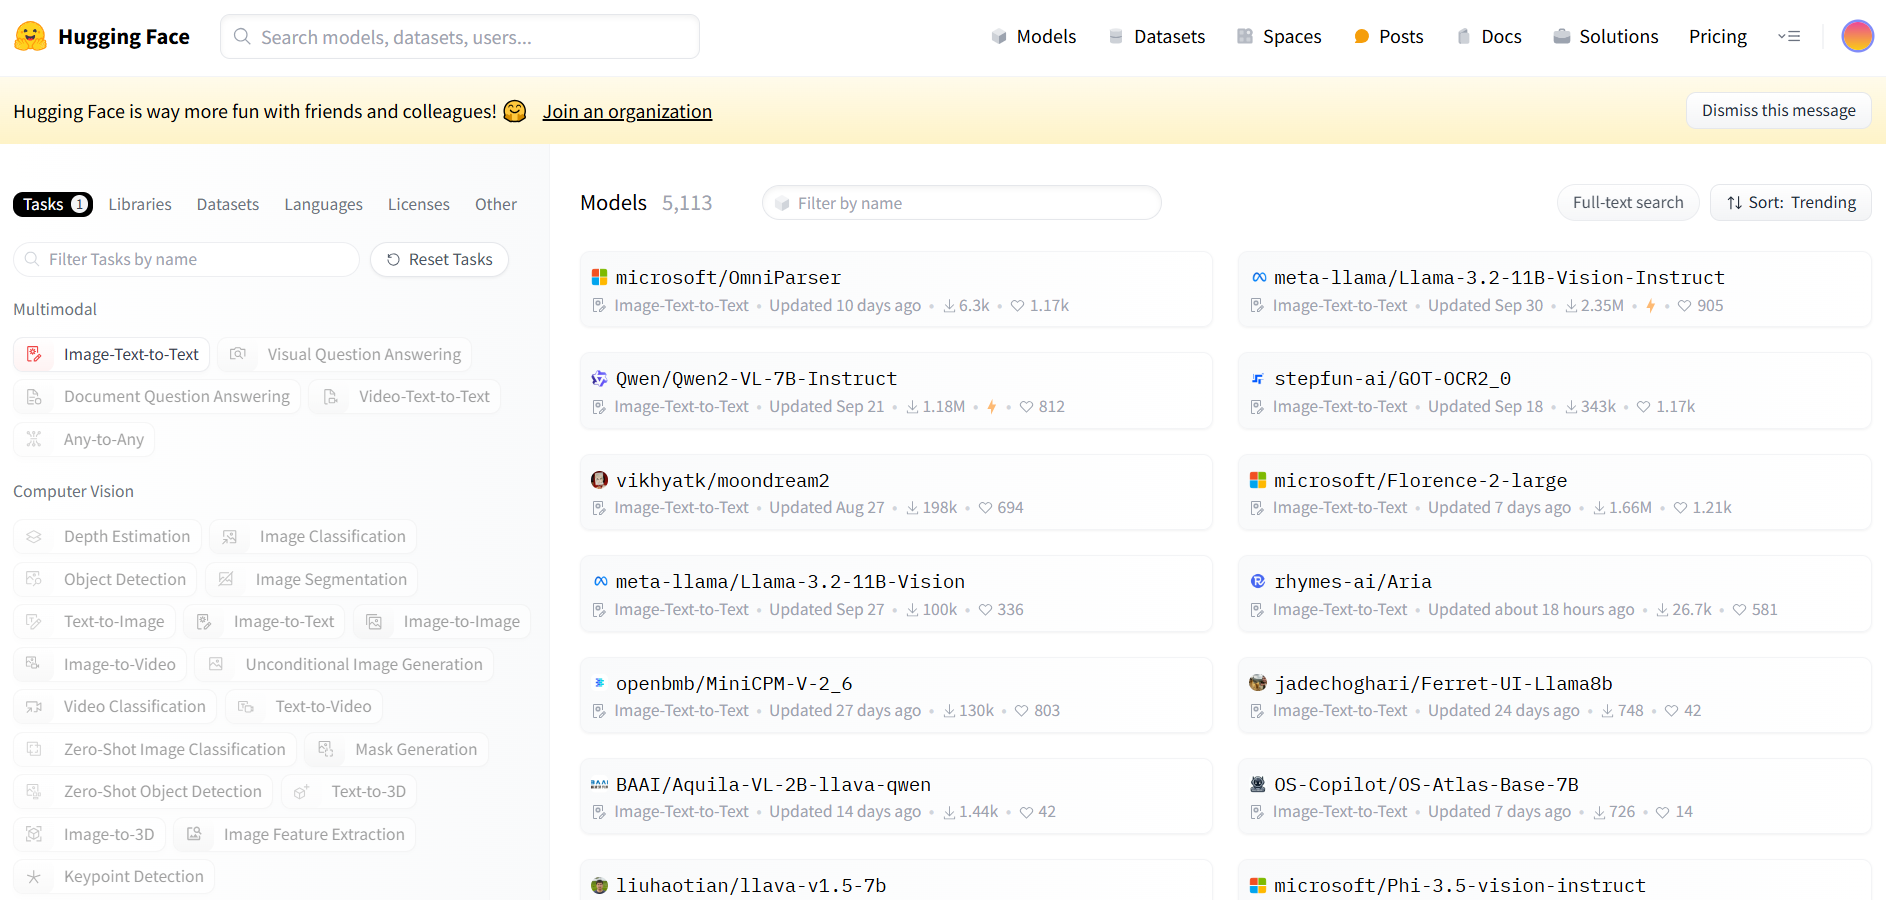Click the Image-Text-to-Text type icon on rhymes-ai/Aria
This screenshot has width=1886, height=900.
pyautogui.click(x=1257, y=610)
